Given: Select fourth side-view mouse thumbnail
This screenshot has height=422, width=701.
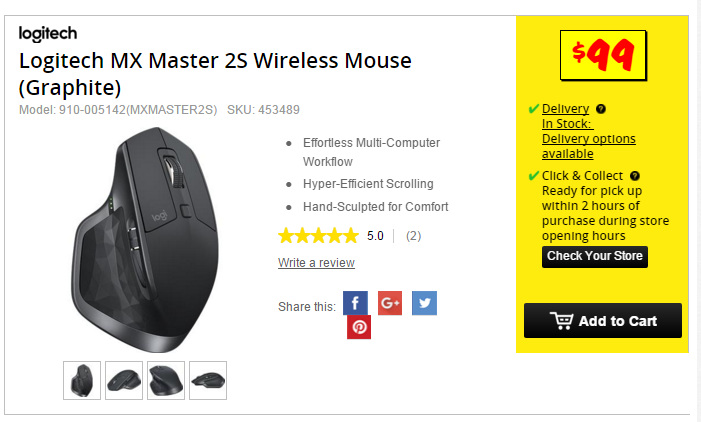Looking at the screenshot, I should click(208, 380).
